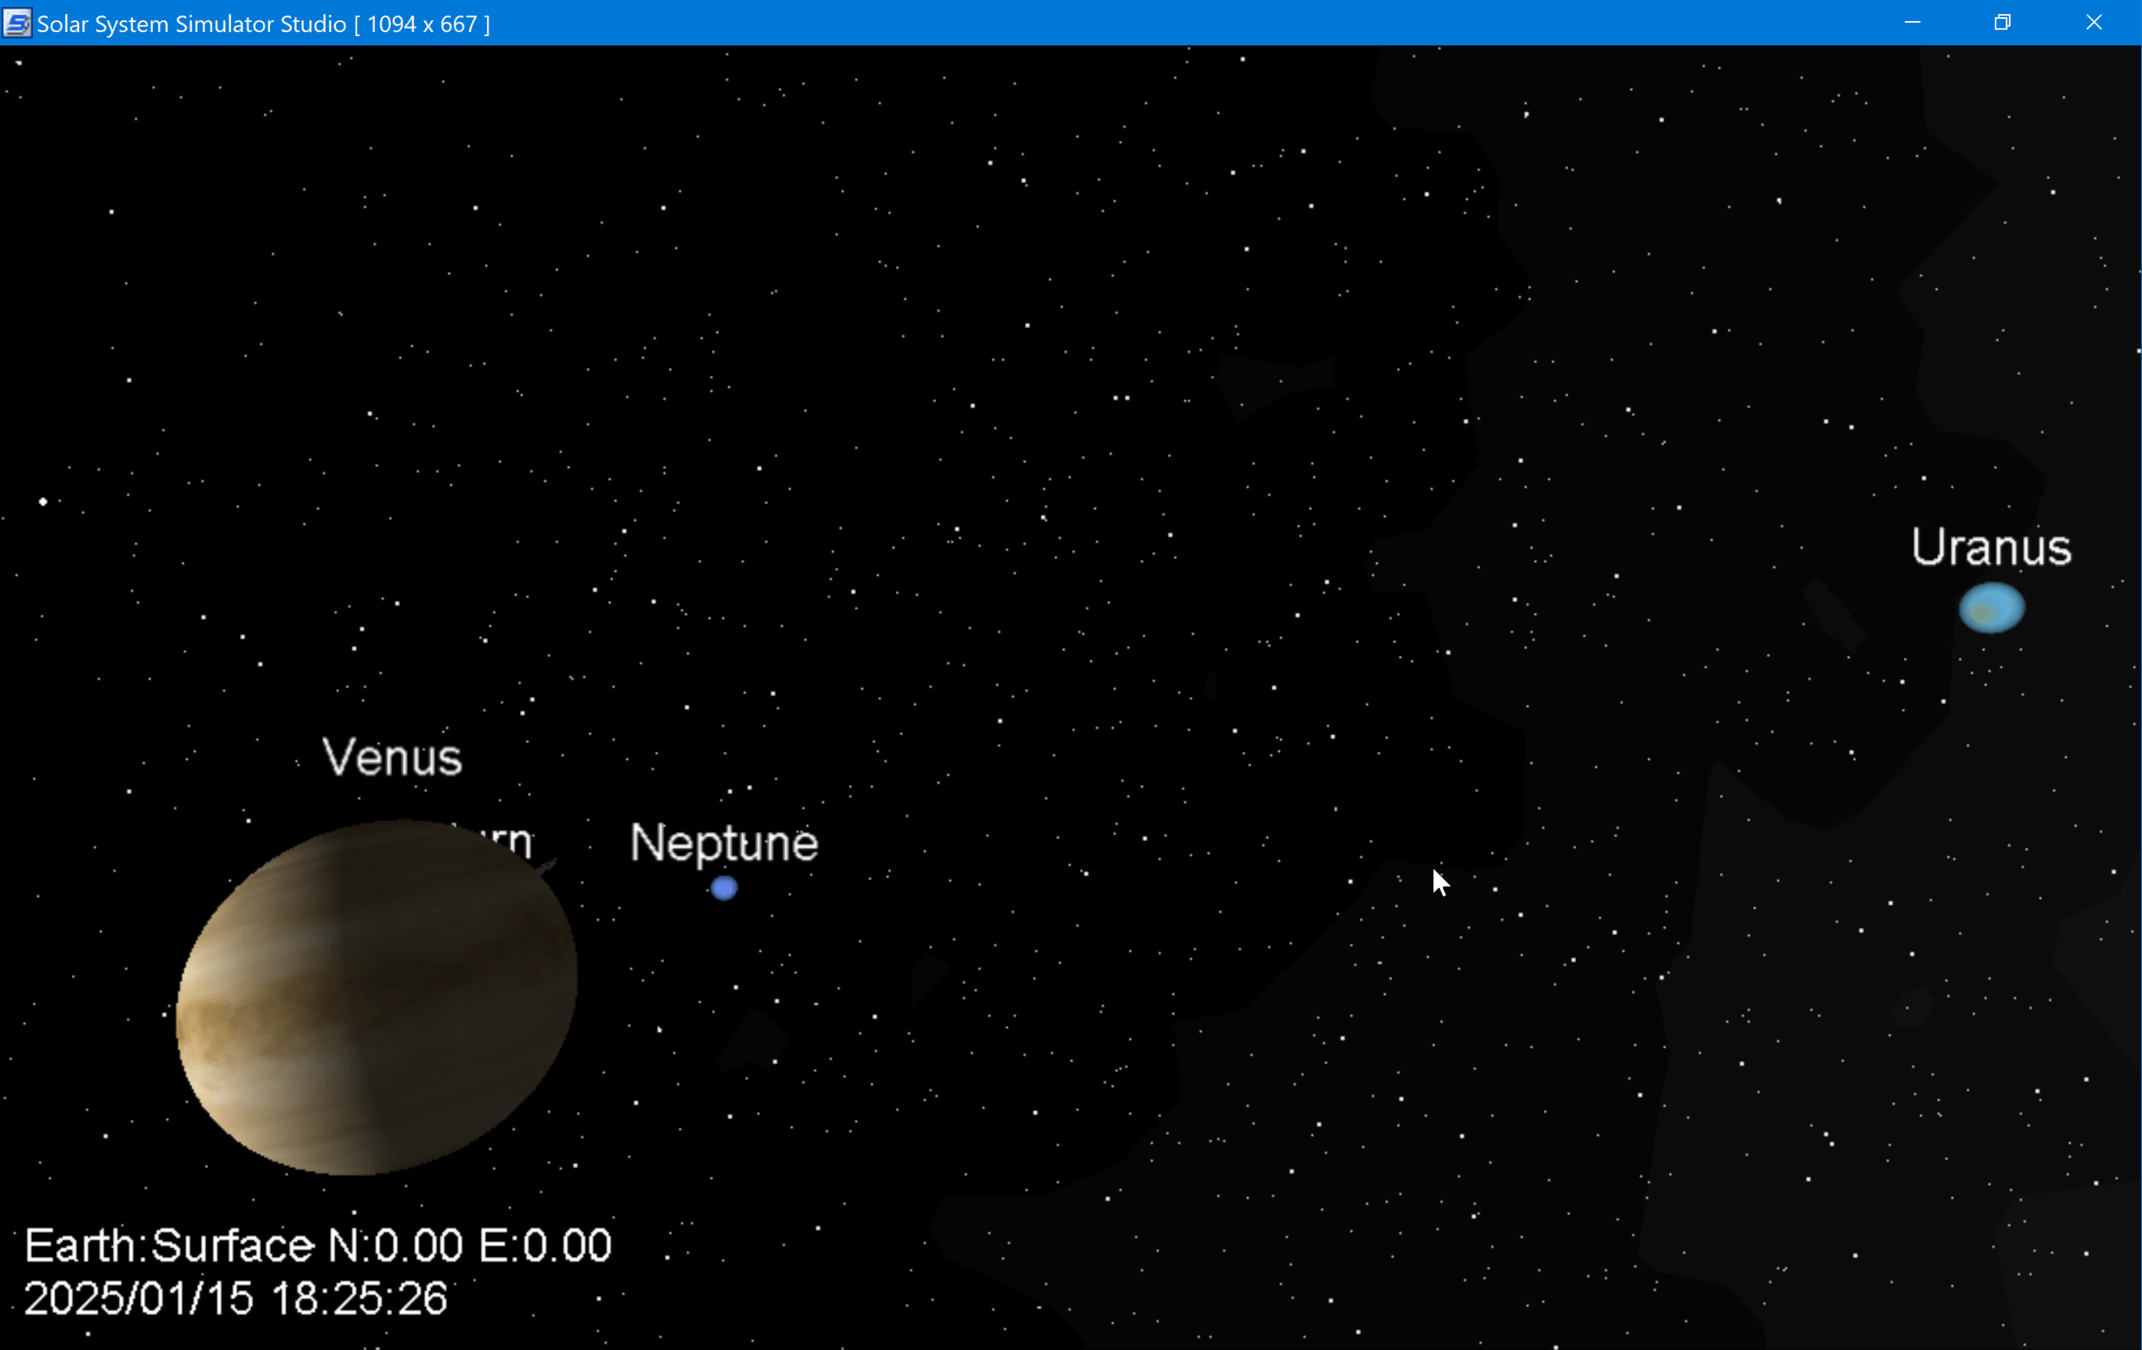Screen dimensions: 2142x1350
Task: Minimize the simulator window
Action: pyautogui.click(x=1912, y=23)
